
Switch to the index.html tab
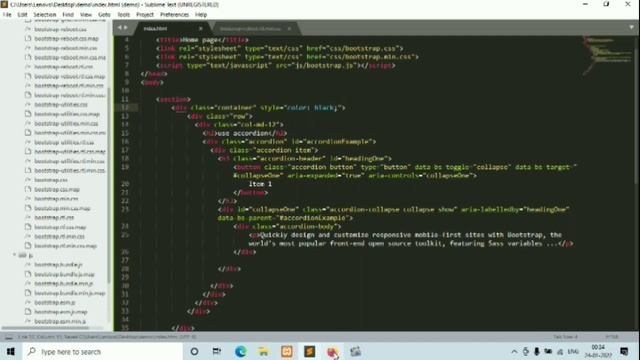pos(171,29)
